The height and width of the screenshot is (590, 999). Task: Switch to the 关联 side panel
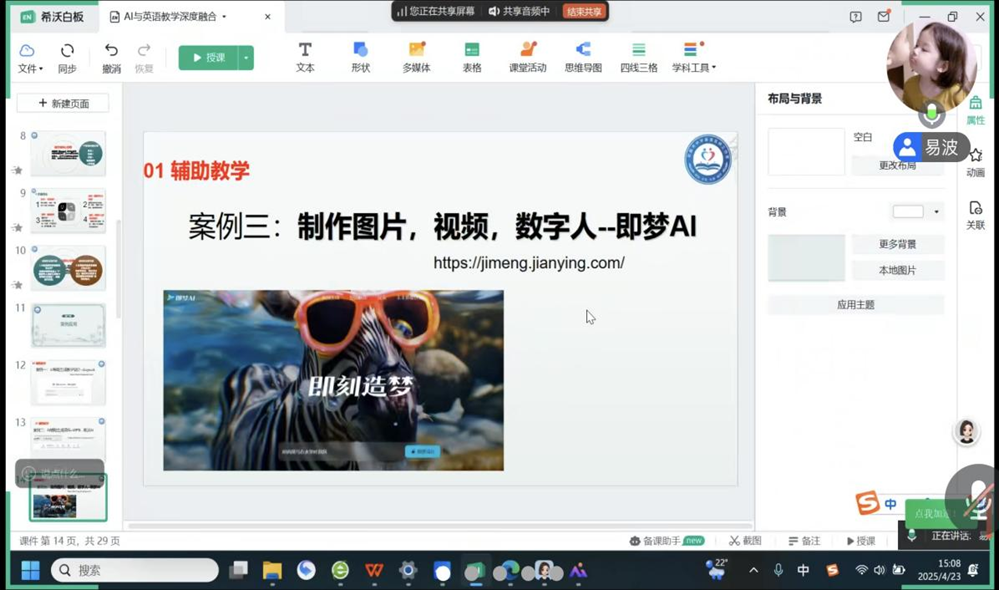coord(975,214)
